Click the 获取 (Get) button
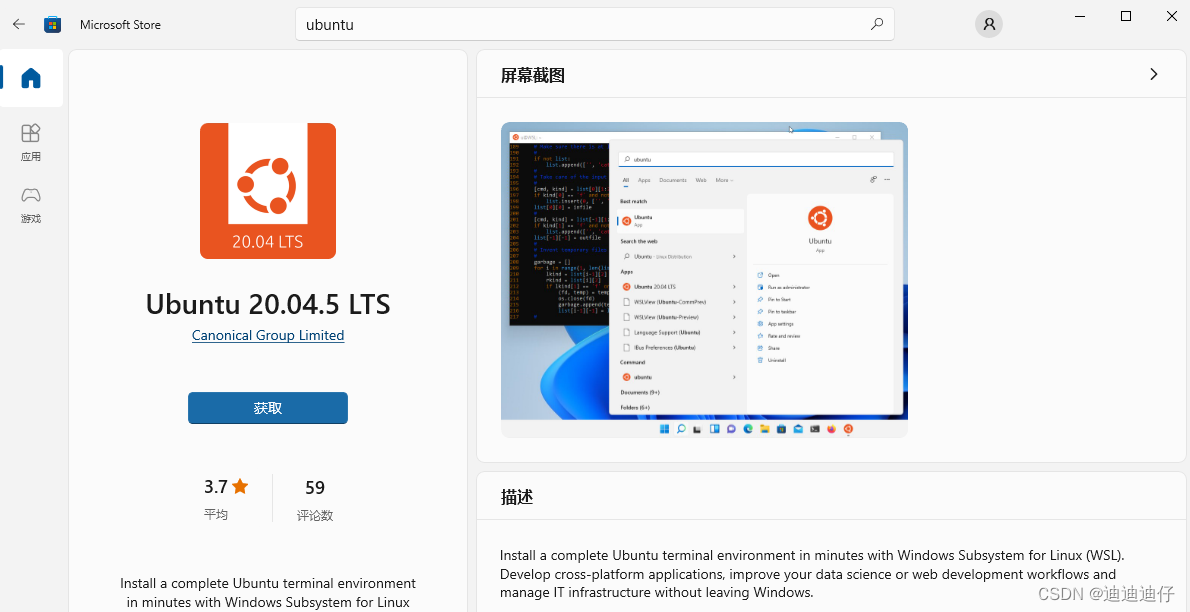The height and width of the screenshot is (612, 1190). click(x=268, y=408)
